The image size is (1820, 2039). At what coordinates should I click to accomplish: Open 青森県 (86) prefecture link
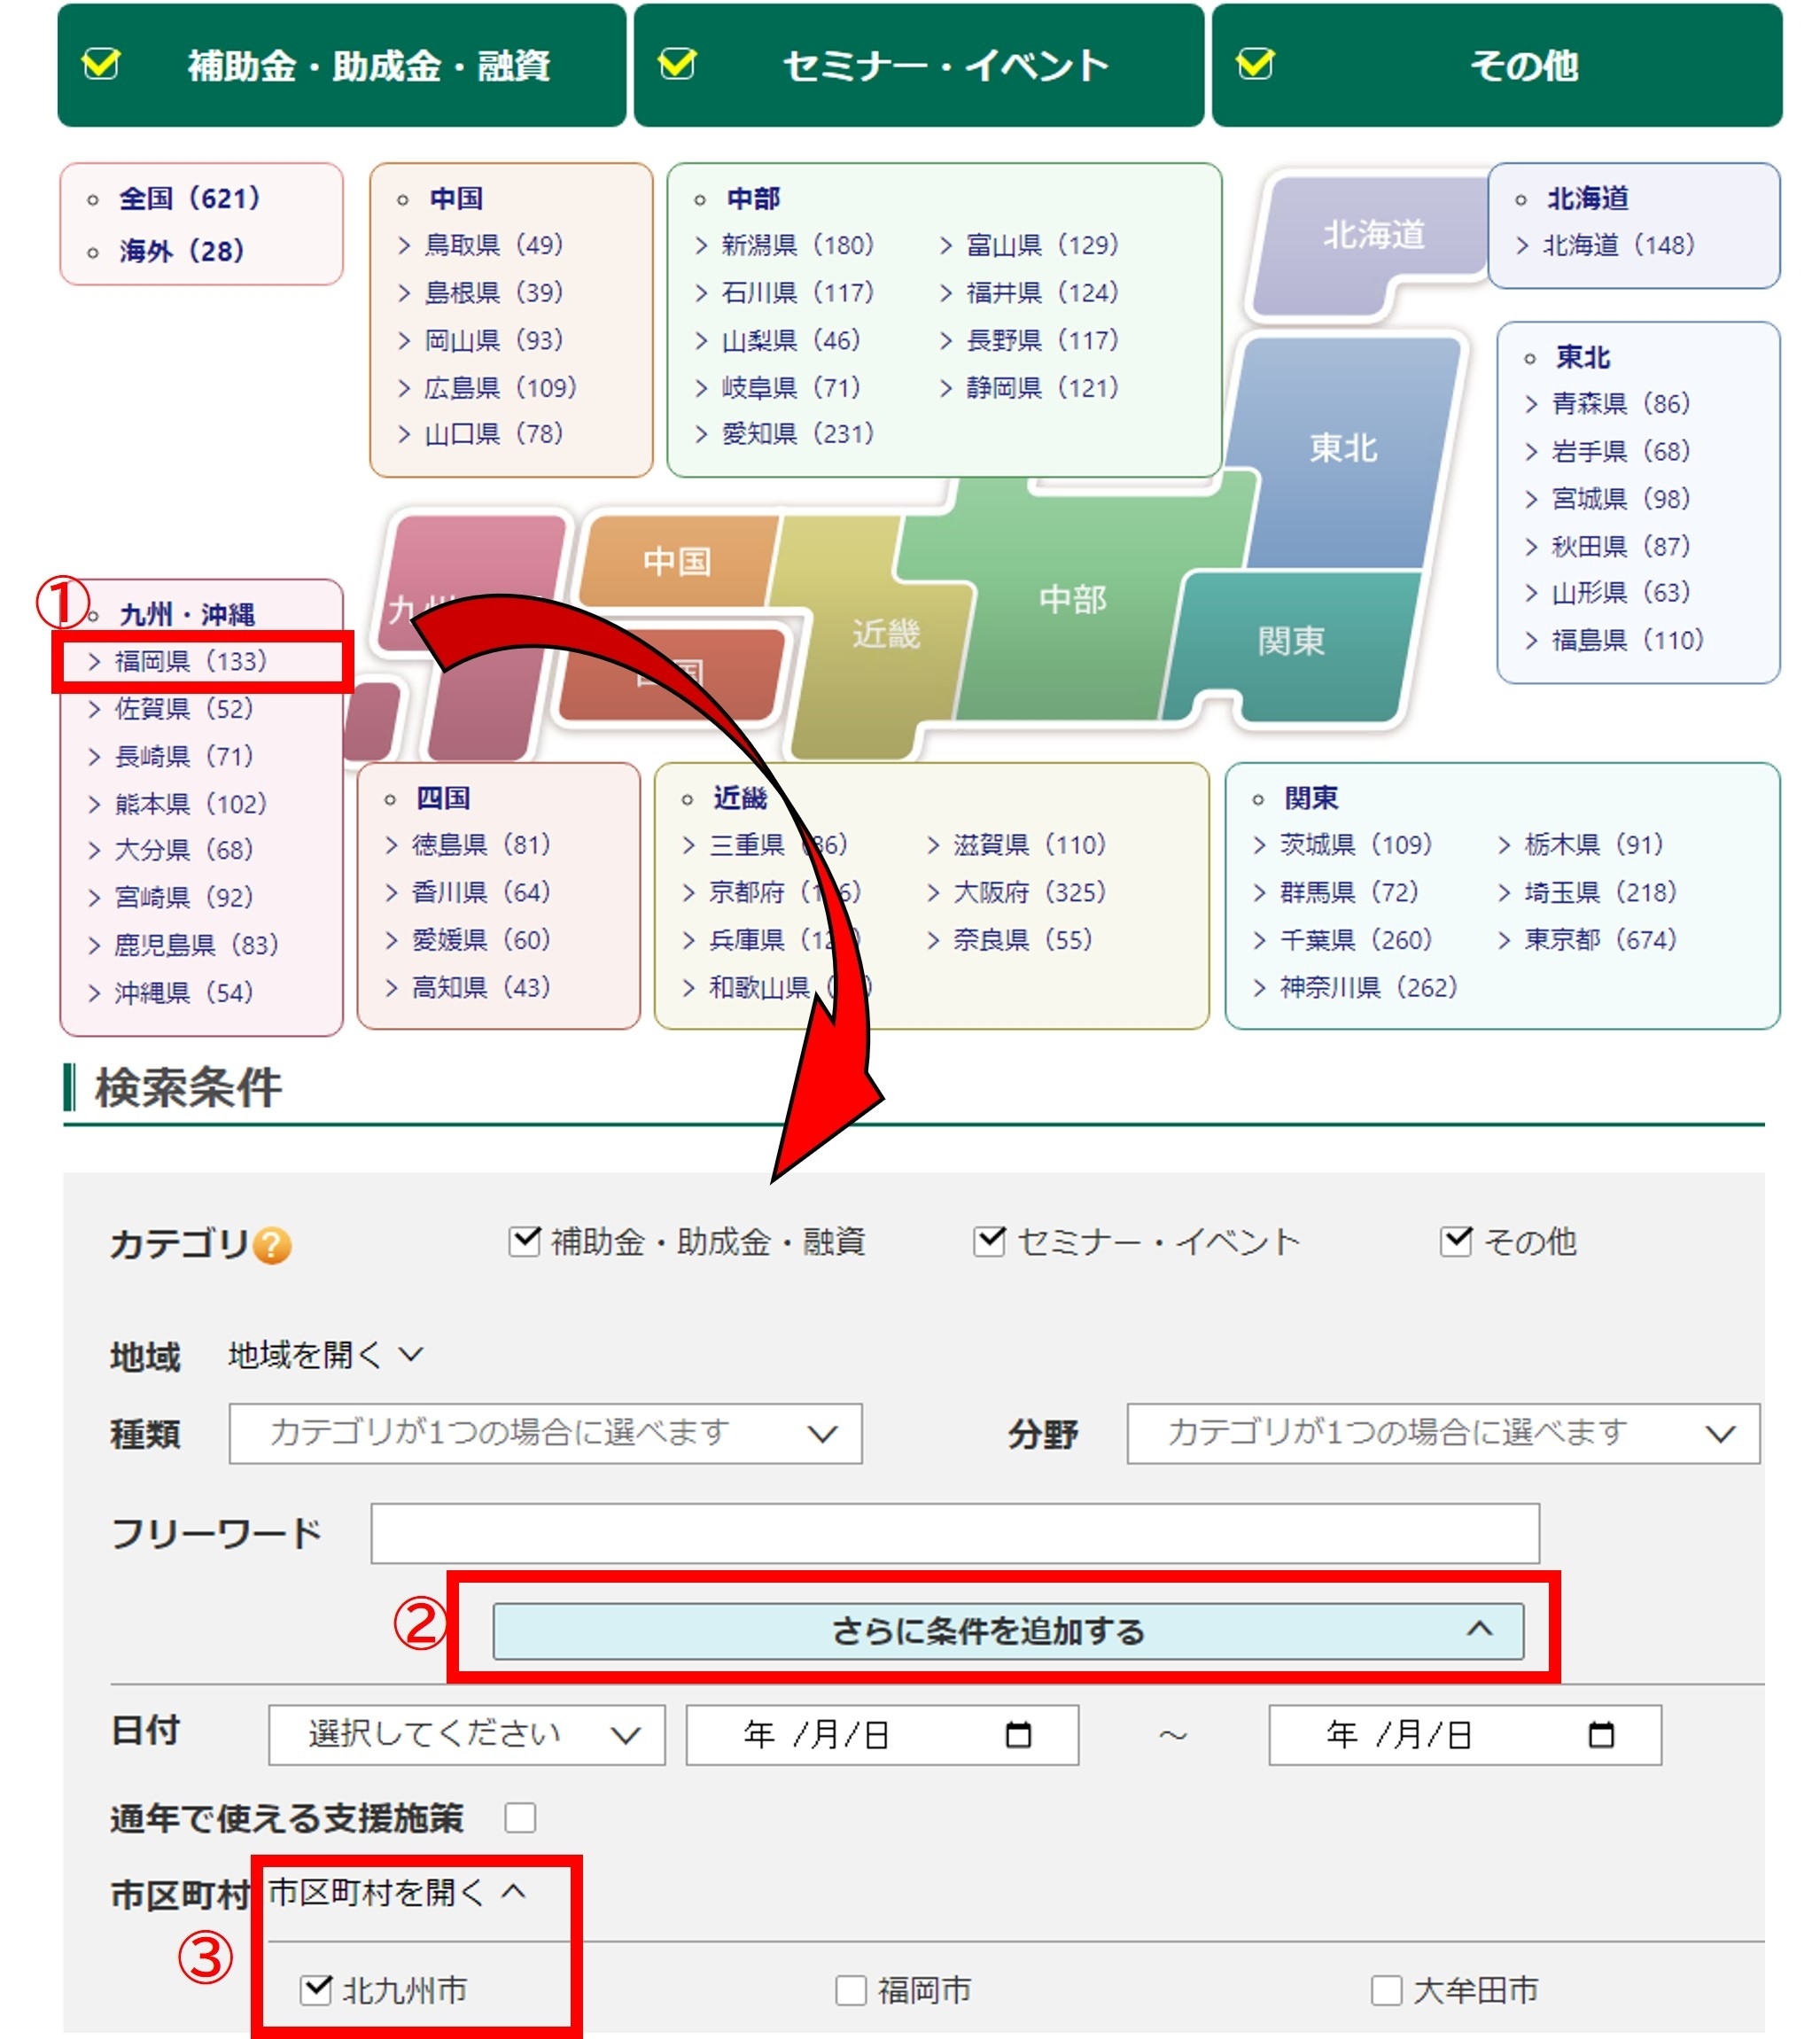click(1620, 404)
